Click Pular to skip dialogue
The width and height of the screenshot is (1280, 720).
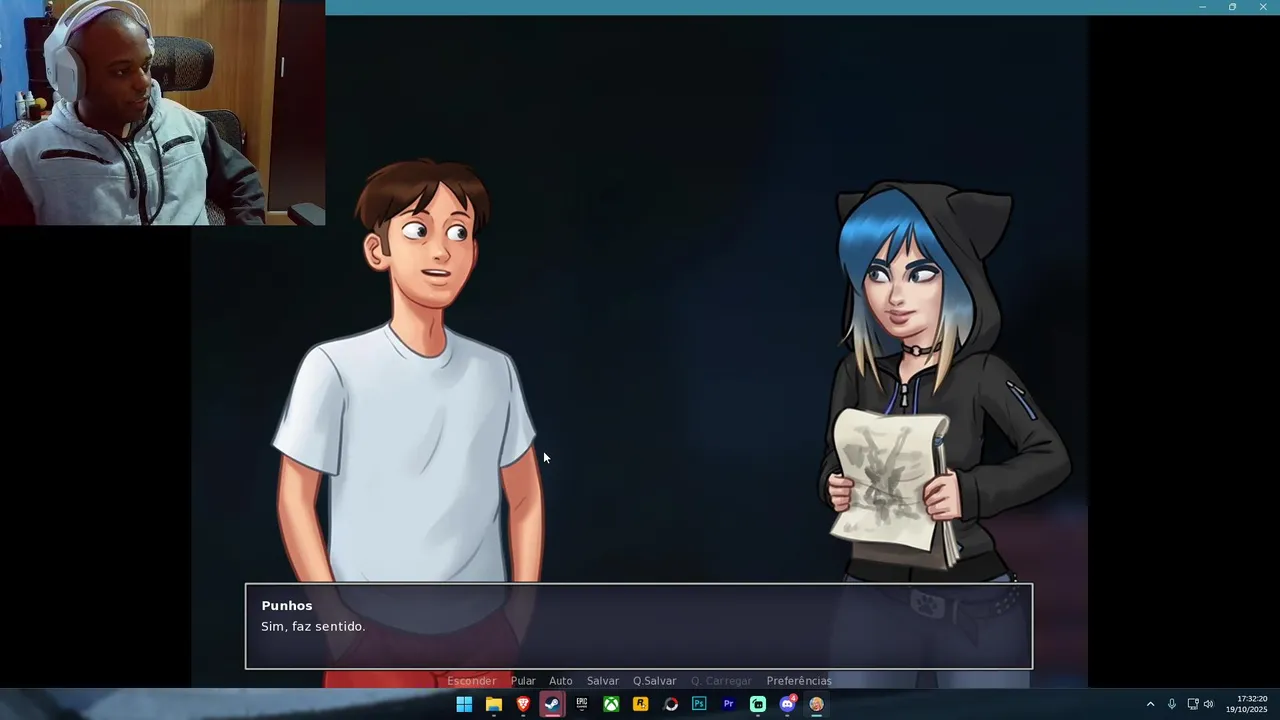pos(523,681)
